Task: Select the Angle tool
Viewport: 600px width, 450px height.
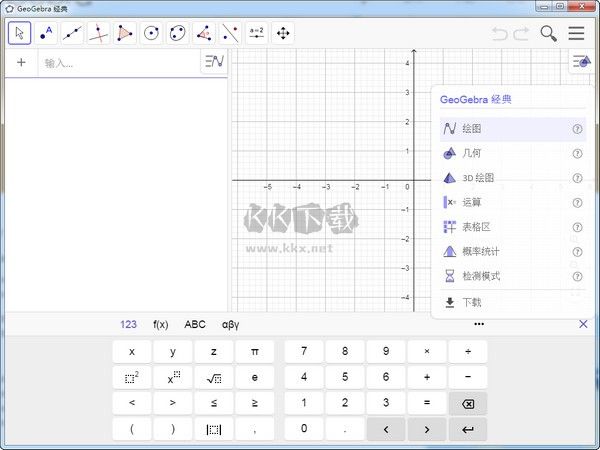Action: [x=203, y=33]
